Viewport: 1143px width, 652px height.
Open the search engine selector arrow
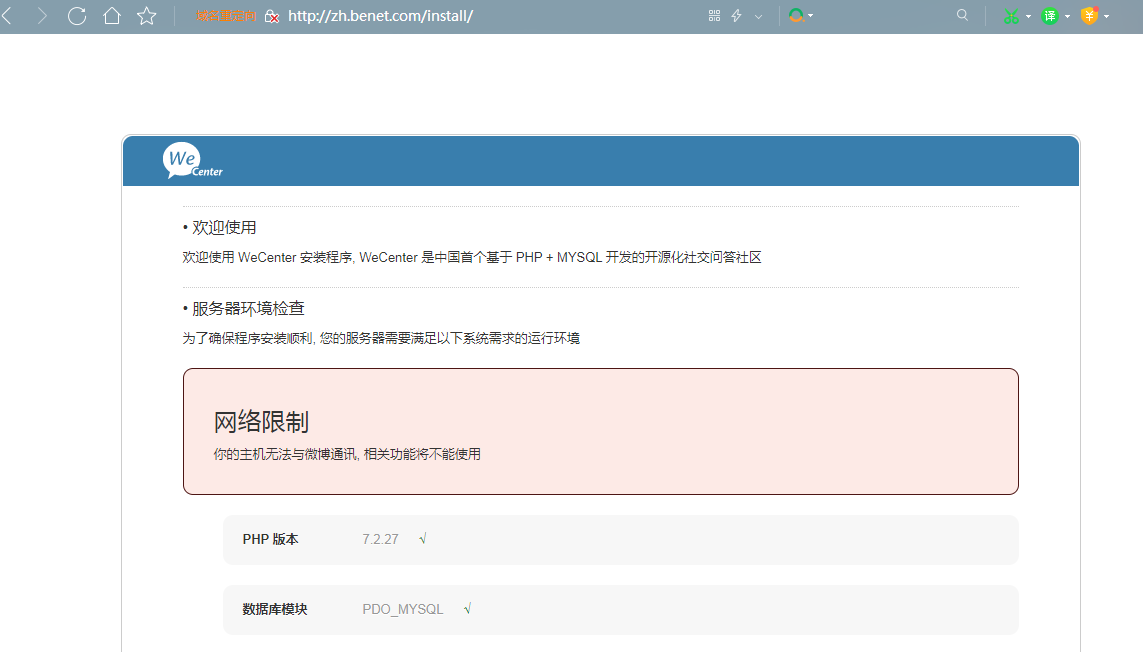click(811, 15)
